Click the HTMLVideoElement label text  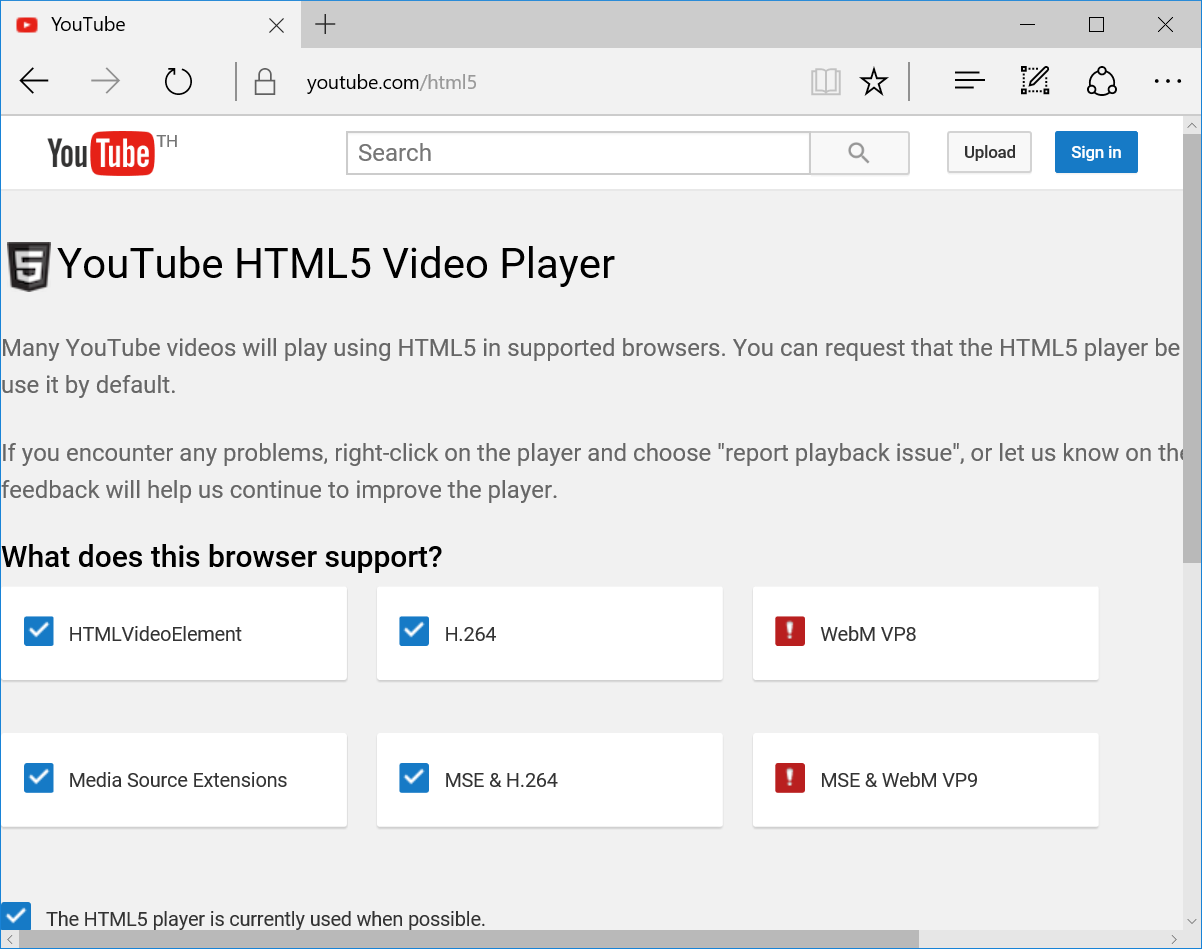point(155,634)
